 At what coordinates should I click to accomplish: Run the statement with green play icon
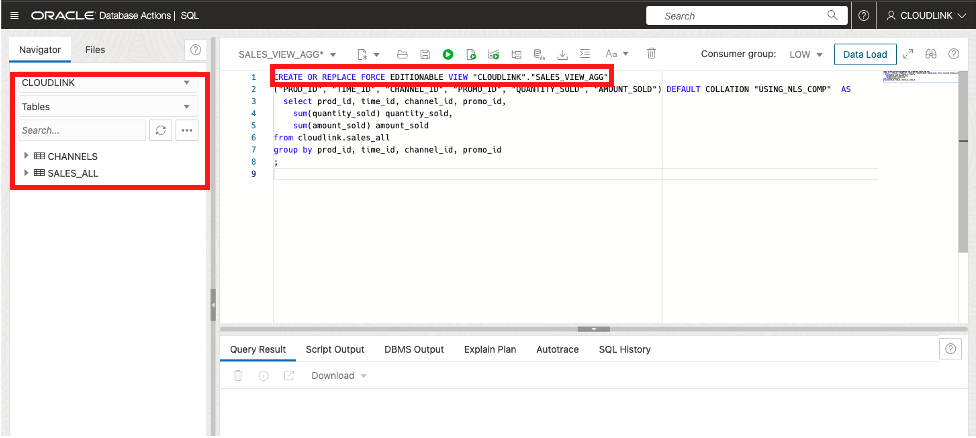pyautogui.click(x=448, y=54)
